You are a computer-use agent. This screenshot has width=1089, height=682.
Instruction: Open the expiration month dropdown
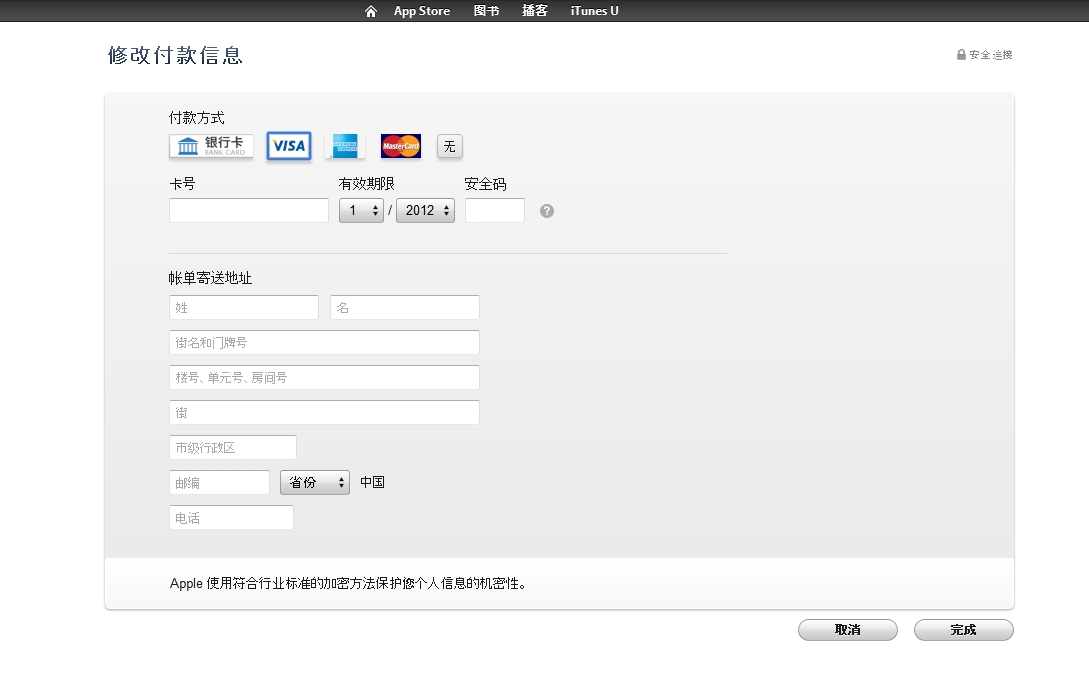point(361,211)
